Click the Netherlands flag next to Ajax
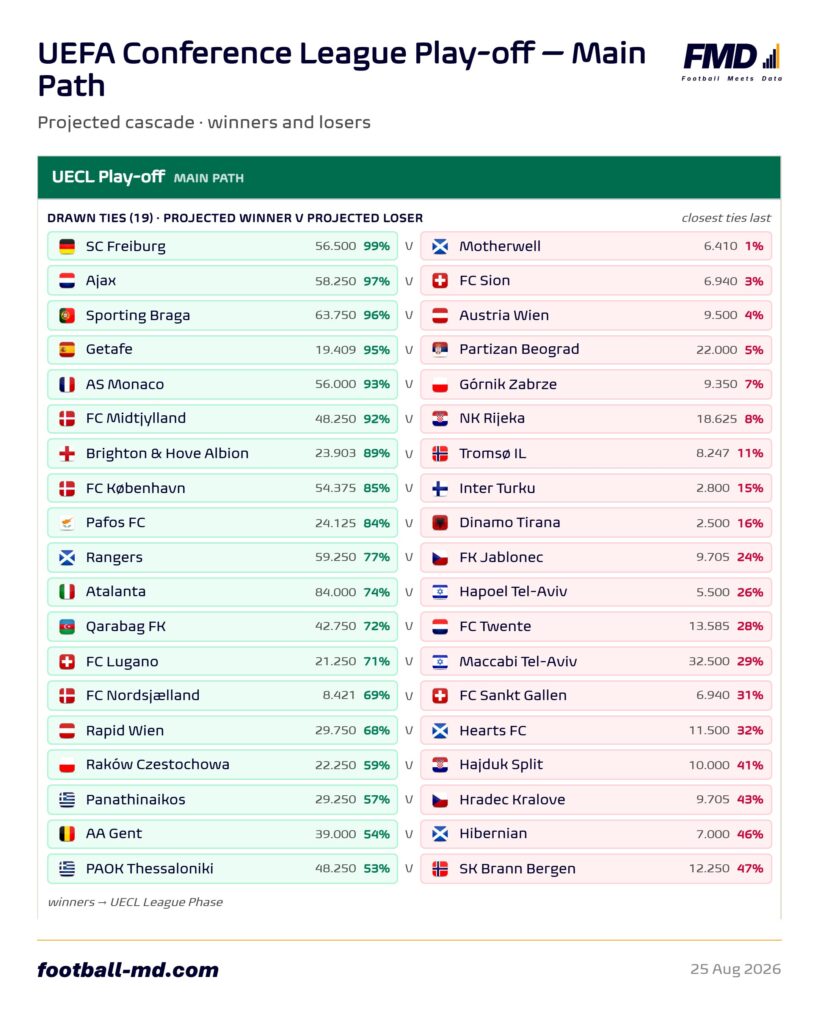Viewport: 819px width, 1024px height. click(x=67, y=281)
